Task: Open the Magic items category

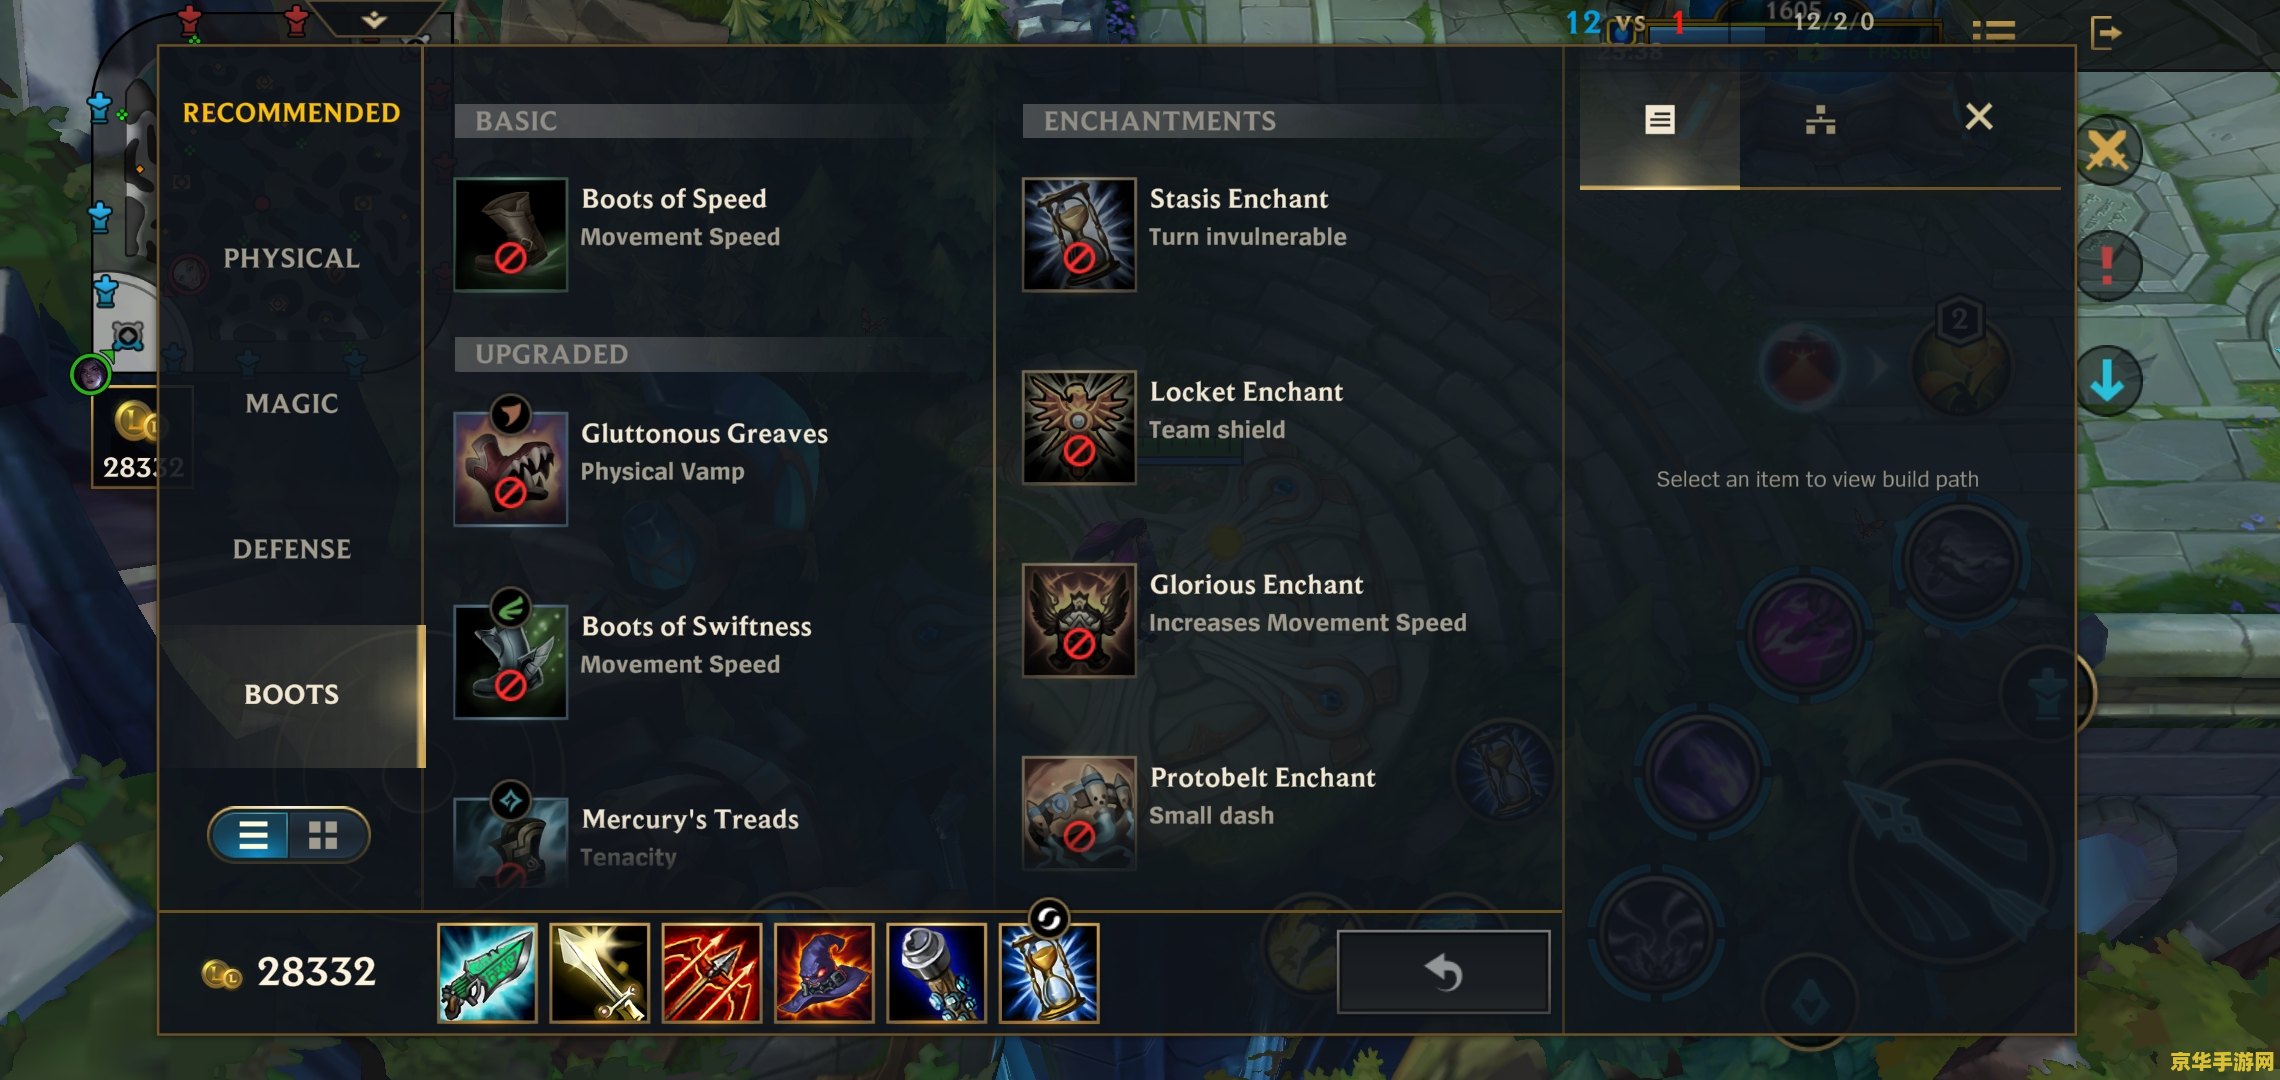Action: (x=291, y=403)
